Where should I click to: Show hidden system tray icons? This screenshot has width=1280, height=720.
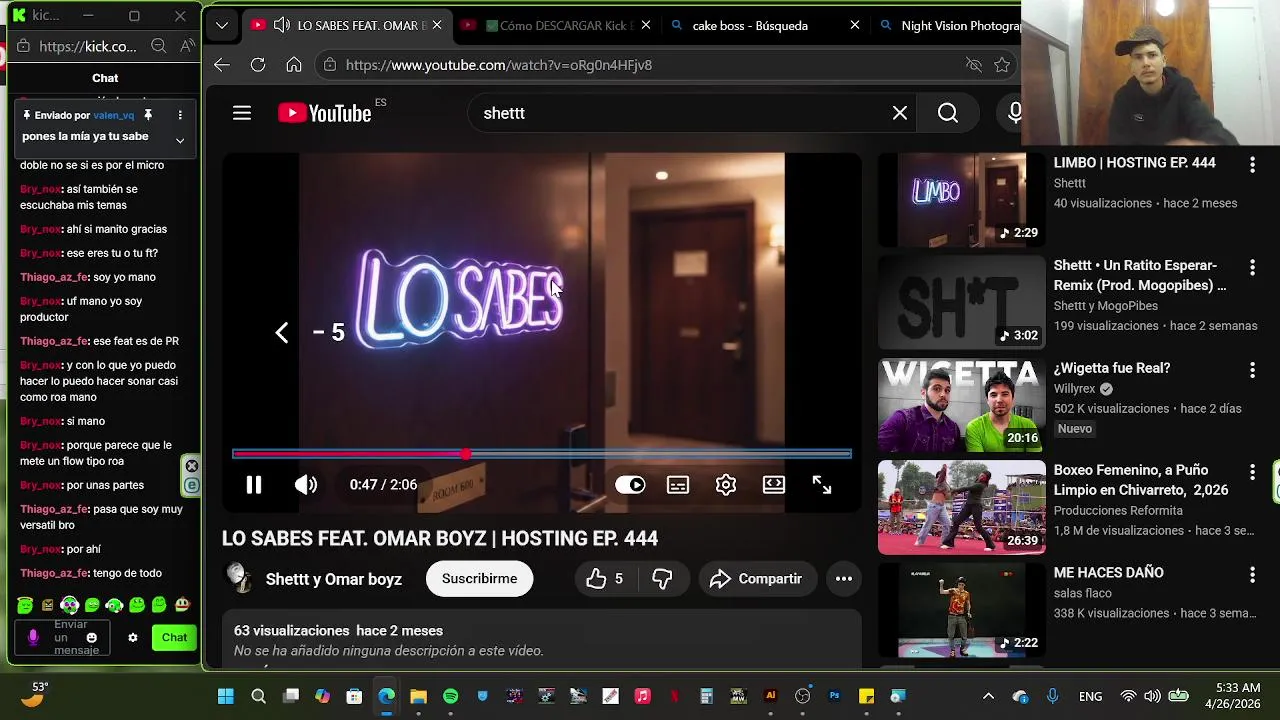pos(988,696)
